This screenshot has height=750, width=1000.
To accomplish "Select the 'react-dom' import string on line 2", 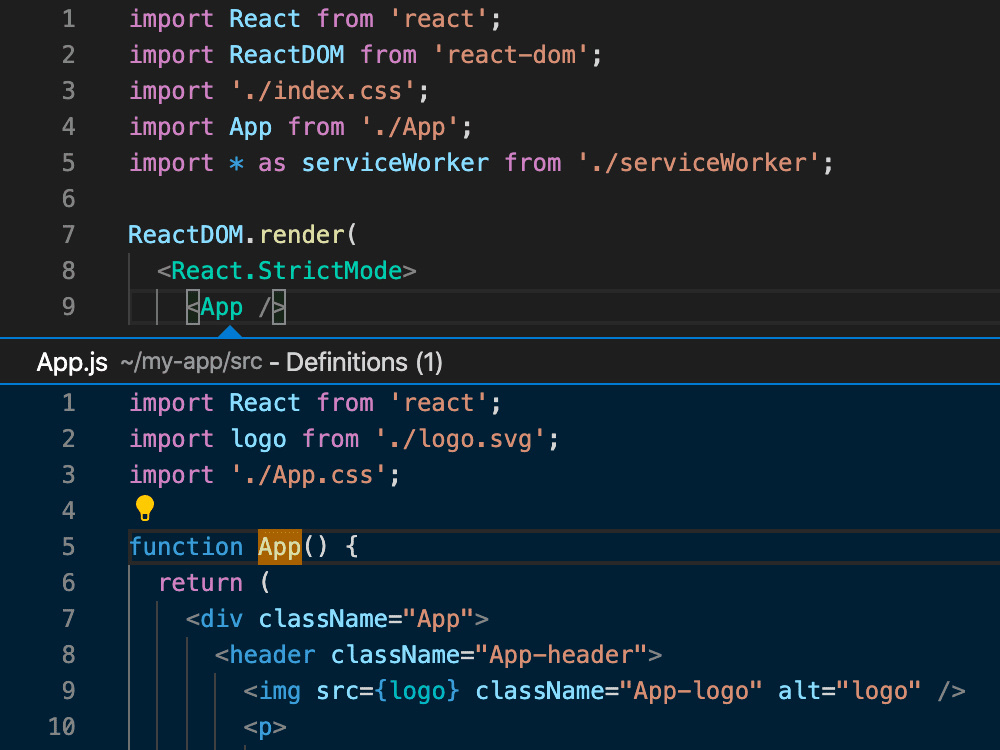I will click(511, 54).
